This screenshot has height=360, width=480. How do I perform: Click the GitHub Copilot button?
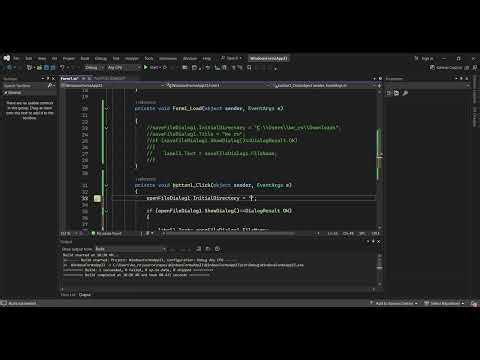click(446, 68)
